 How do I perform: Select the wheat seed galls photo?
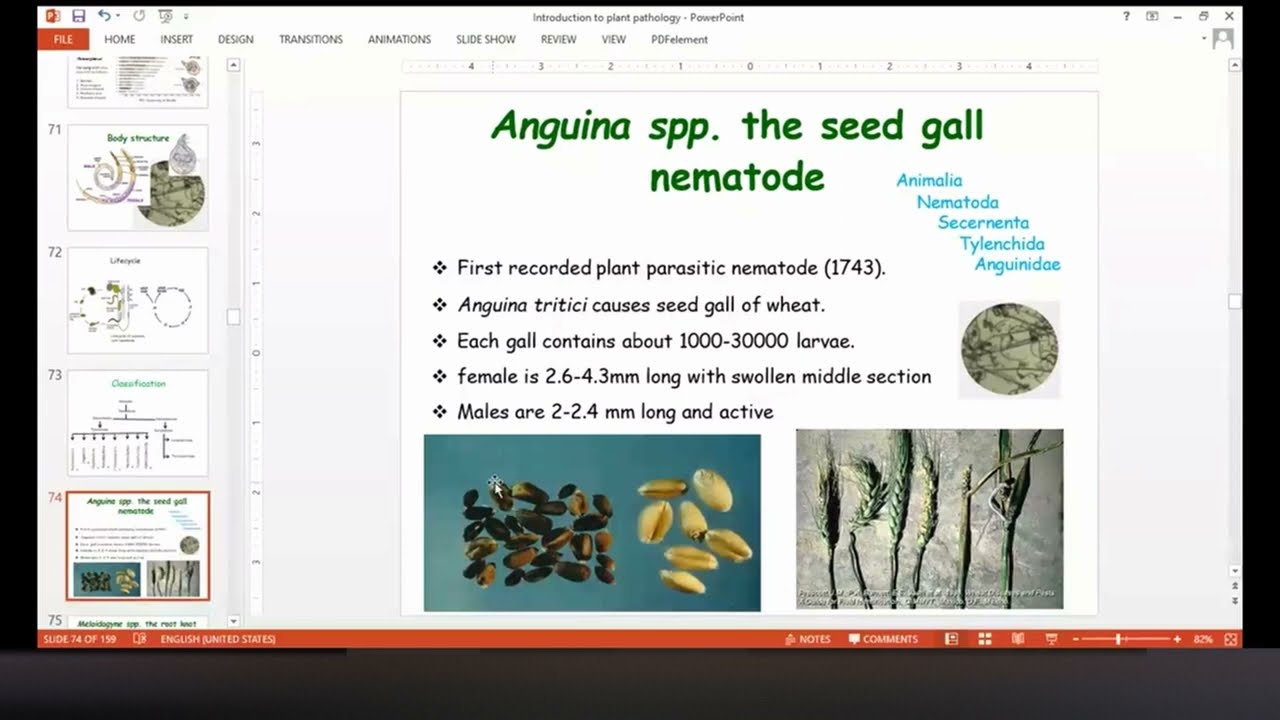[592, 522]
